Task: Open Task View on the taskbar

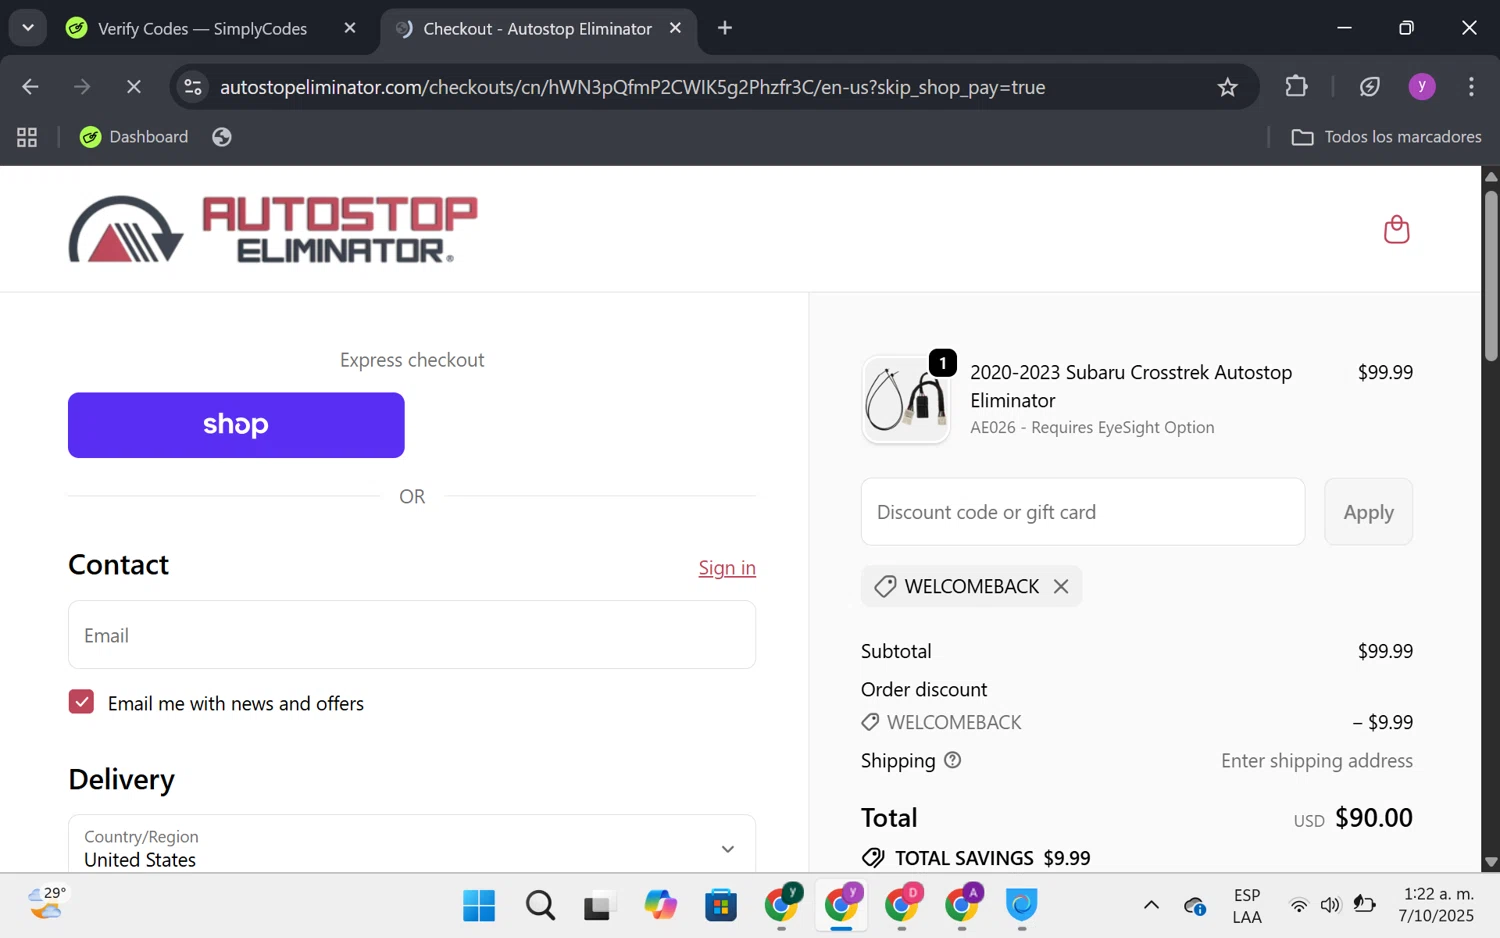Action: coord(599,906)
